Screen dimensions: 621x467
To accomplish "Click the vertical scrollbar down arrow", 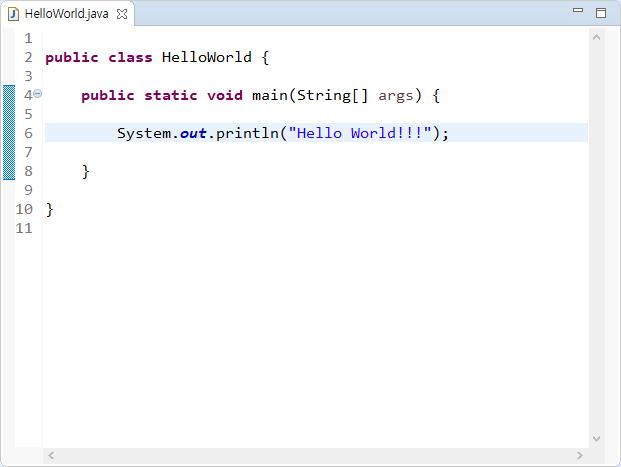I will click(596, 438).
